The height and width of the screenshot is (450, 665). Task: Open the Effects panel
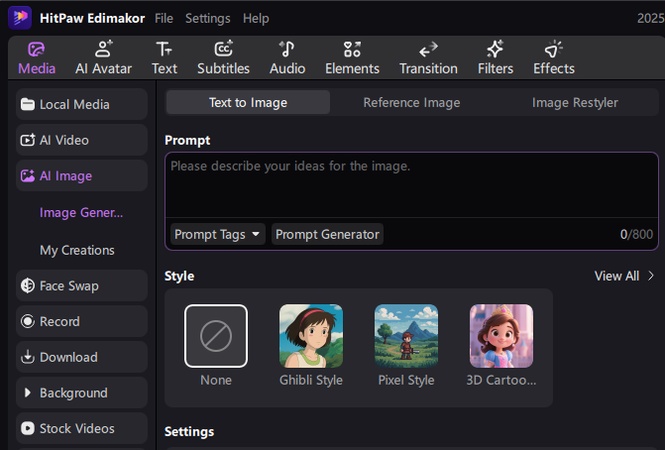[x=553, y=57]
